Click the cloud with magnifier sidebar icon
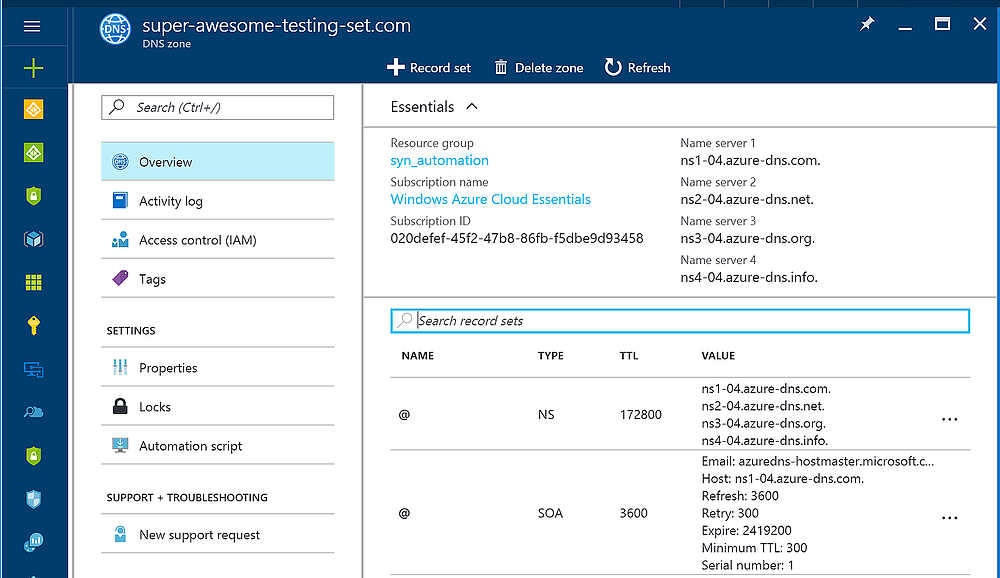 pyautogui.click(x=33, y=412)
